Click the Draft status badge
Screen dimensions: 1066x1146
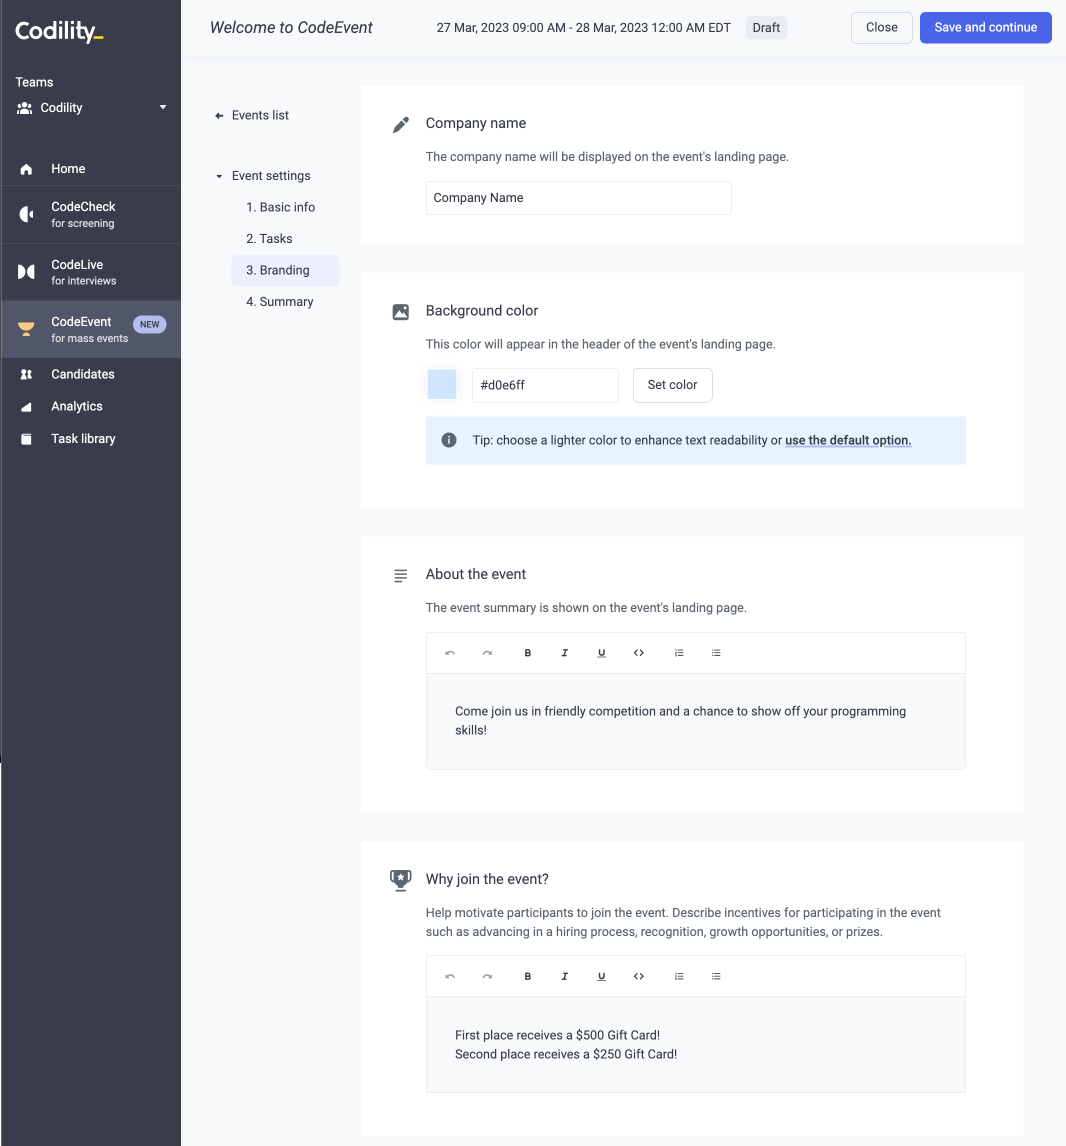766,28
